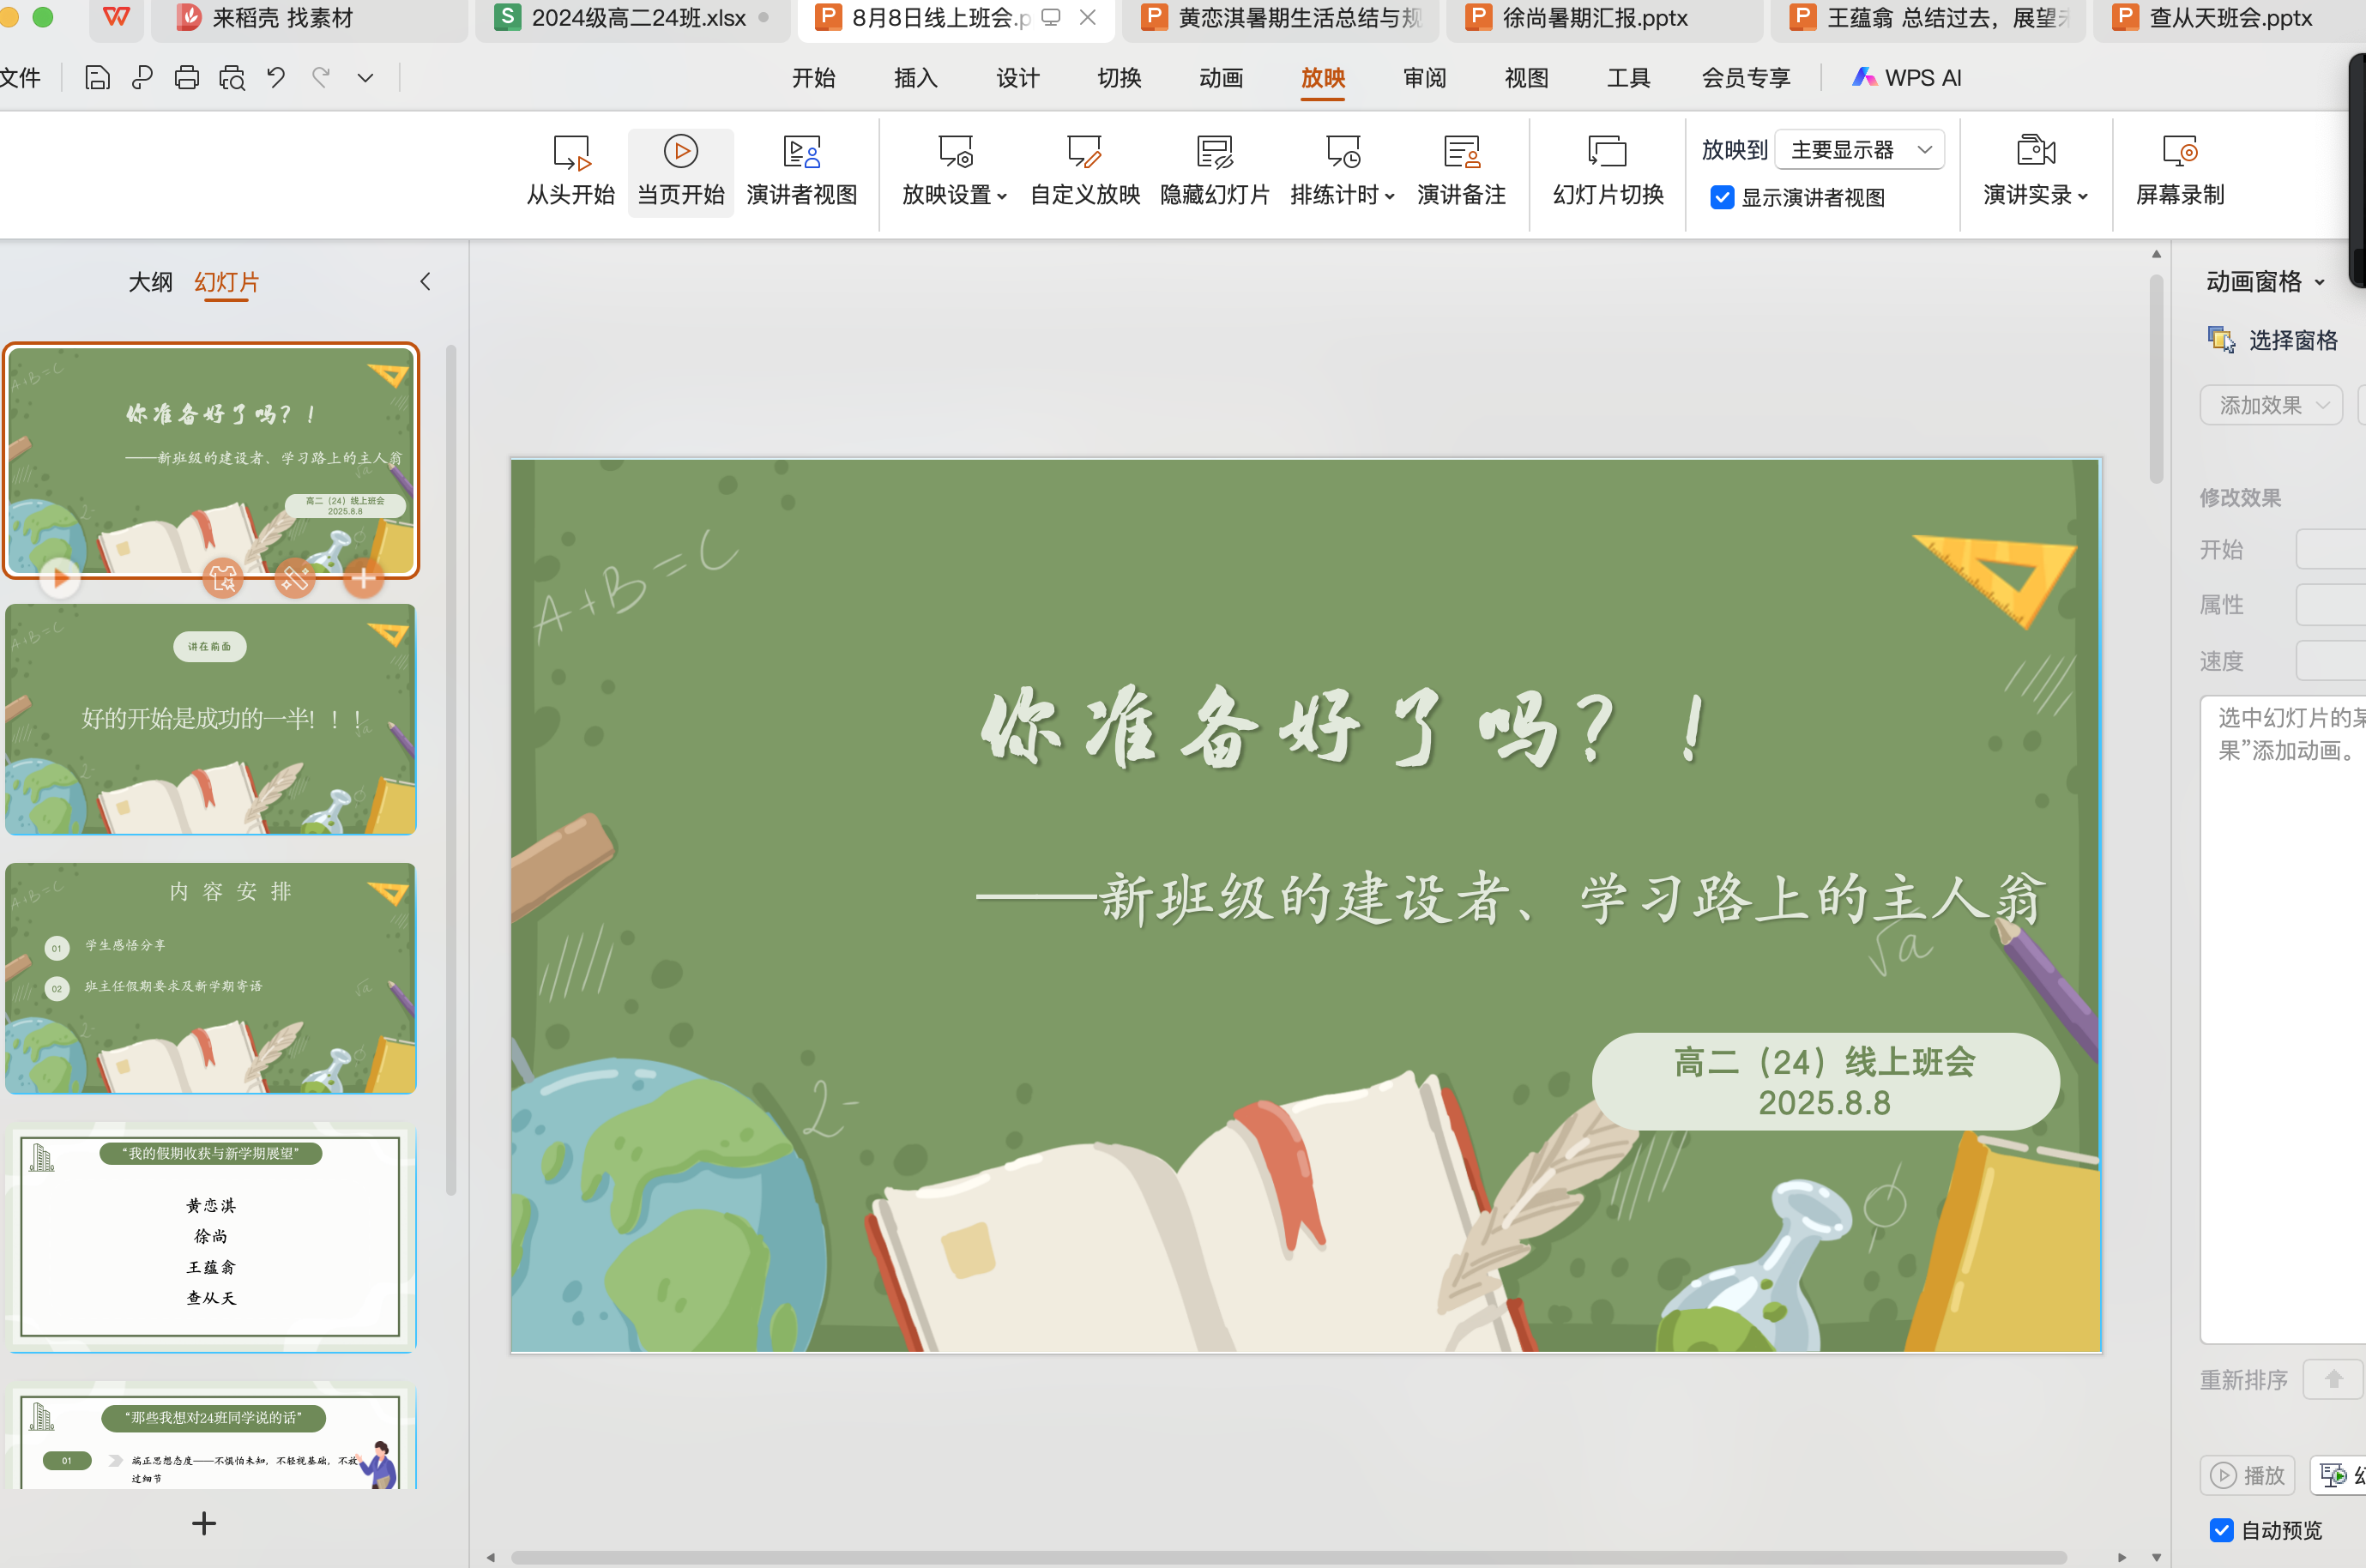Start screen recording (屏幕录制)
The image size is (2366, 1568).
click(2179, 171)
